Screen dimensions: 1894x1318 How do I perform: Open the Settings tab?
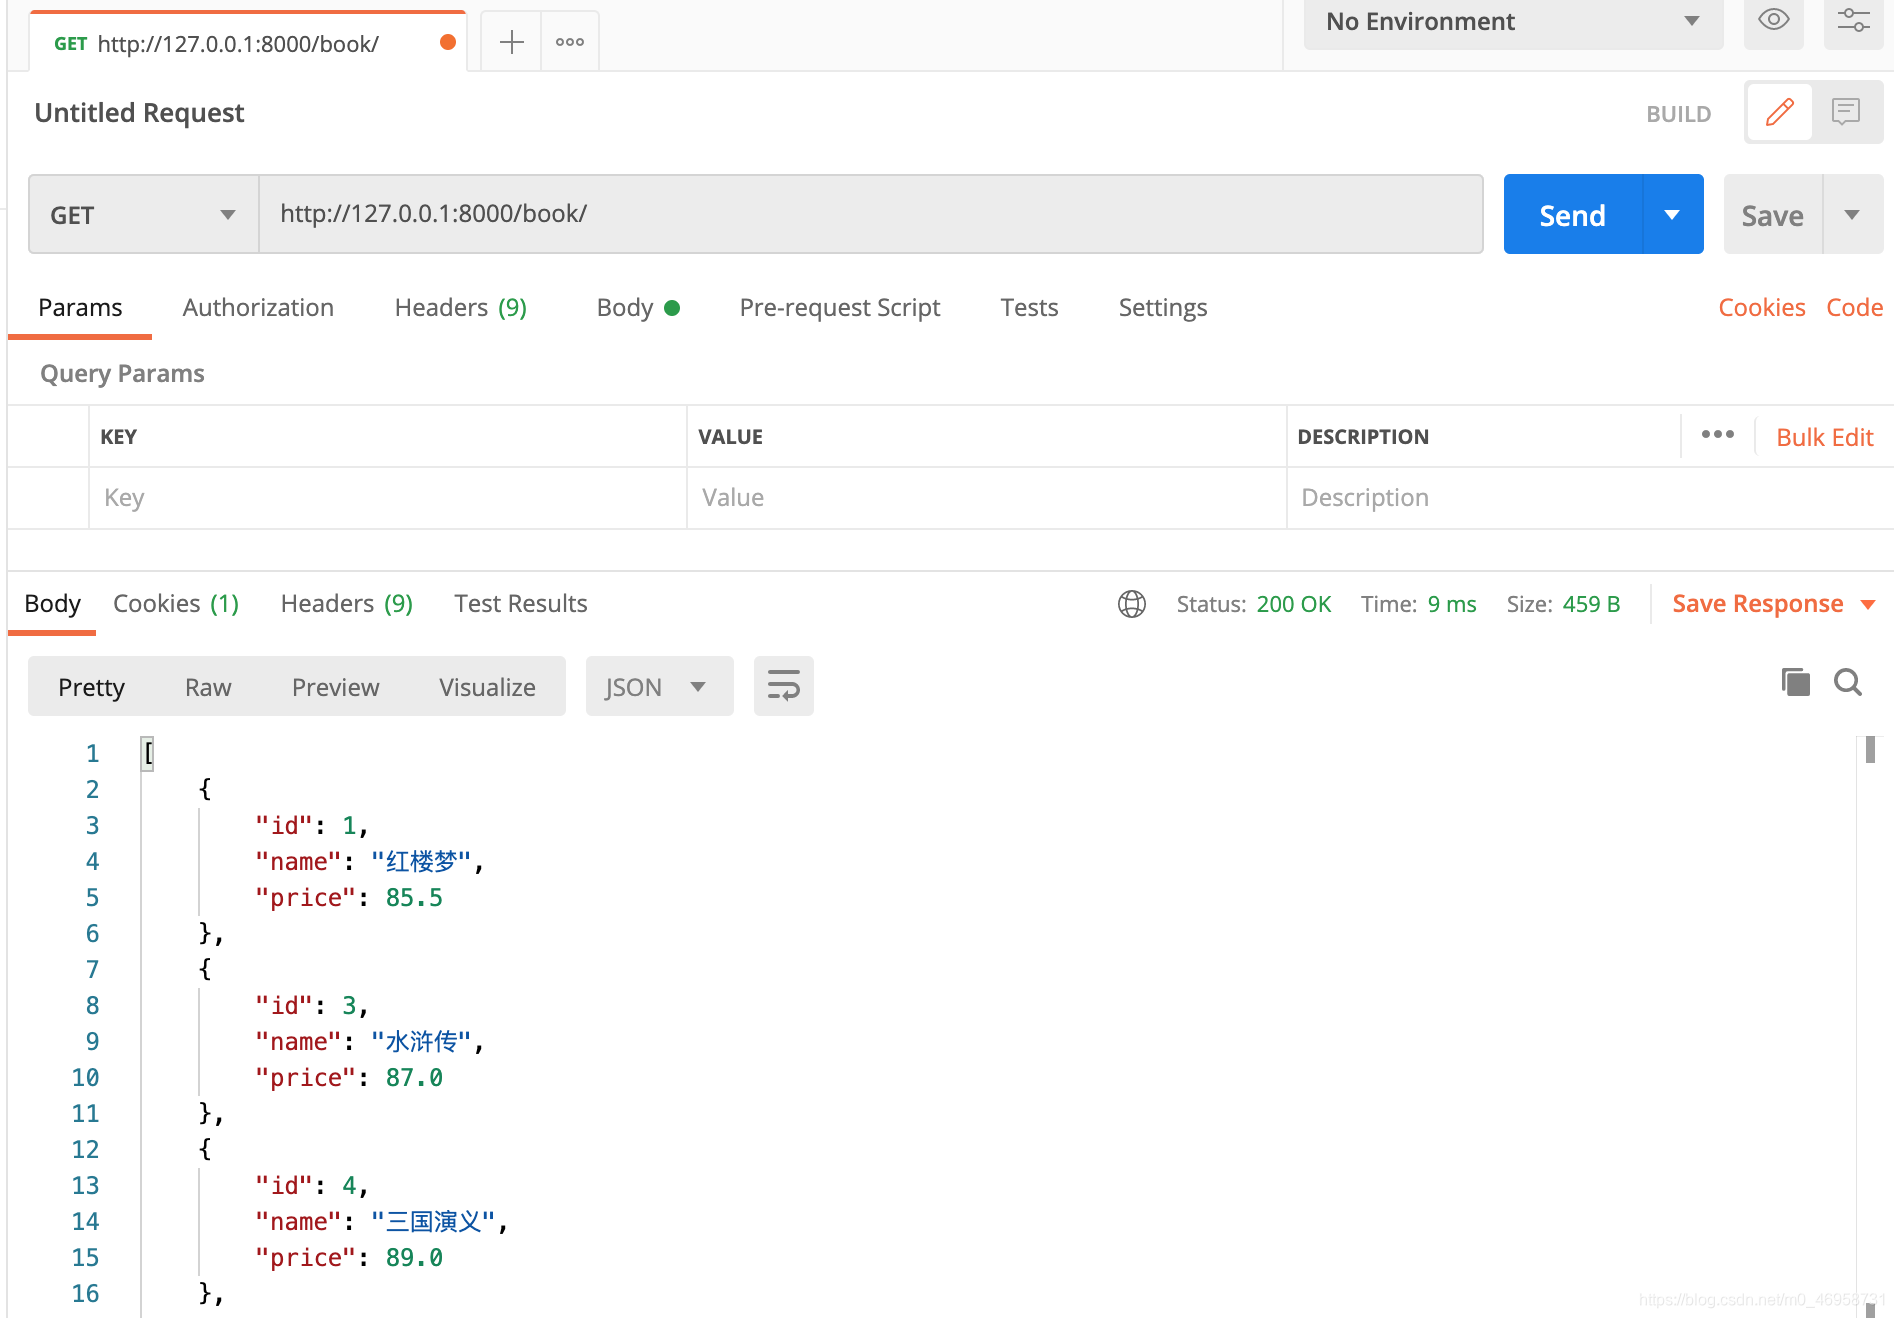(x=1163, y=308)
